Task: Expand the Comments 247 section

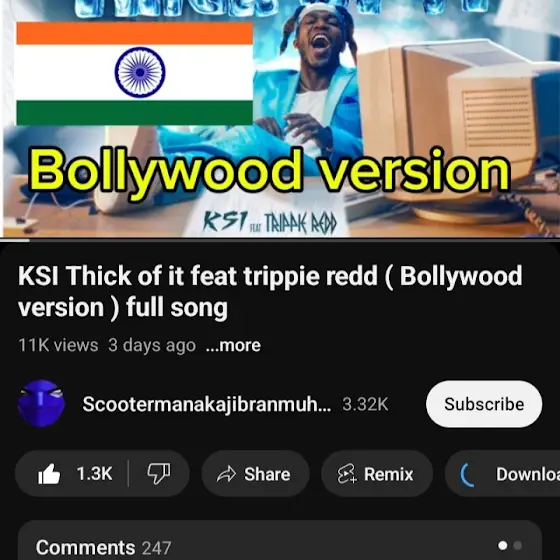Action: pos(280,540)
